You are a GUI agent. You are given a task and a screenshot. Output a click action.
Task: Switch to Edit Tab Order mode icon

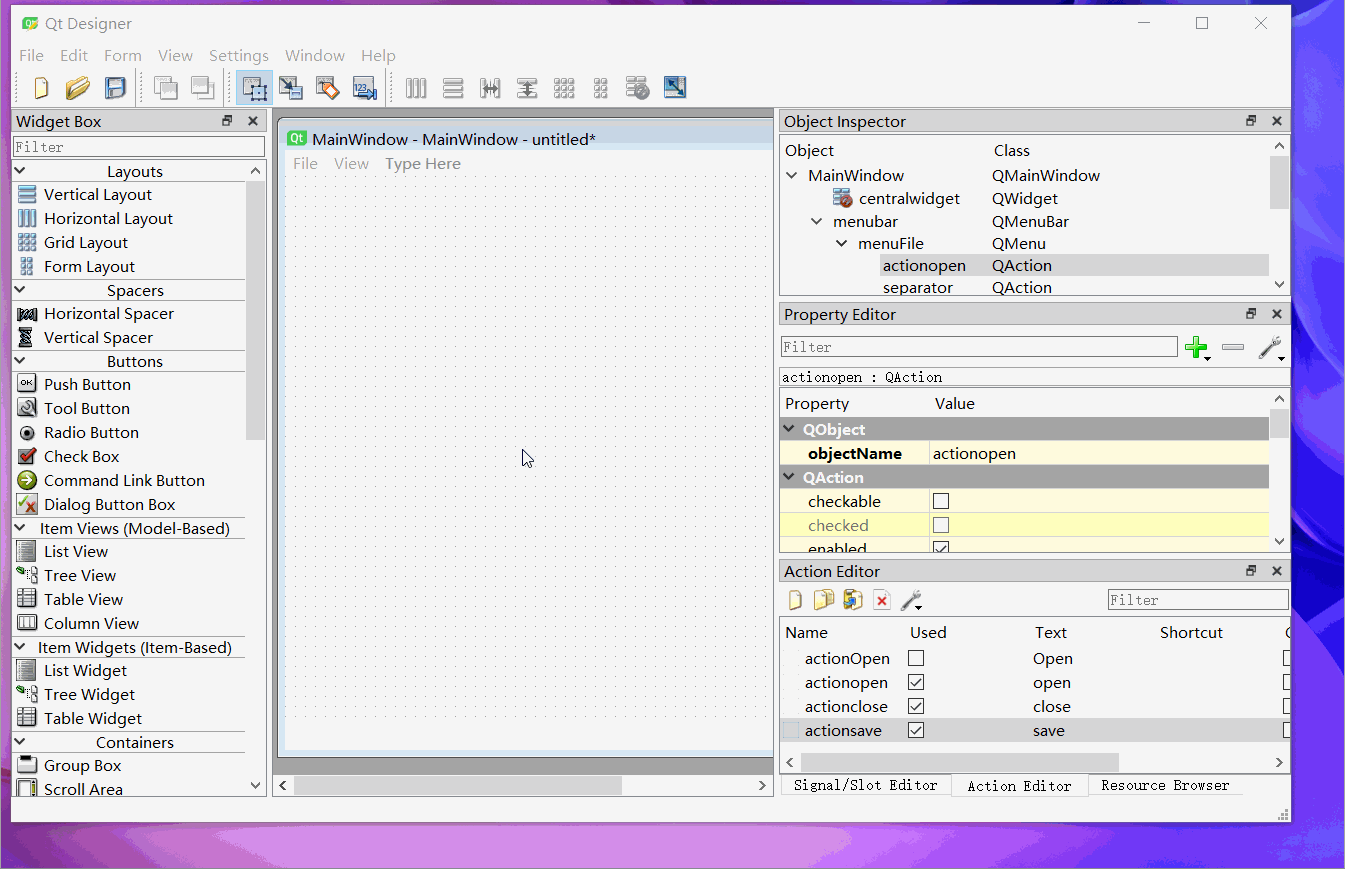coord(364,88)
